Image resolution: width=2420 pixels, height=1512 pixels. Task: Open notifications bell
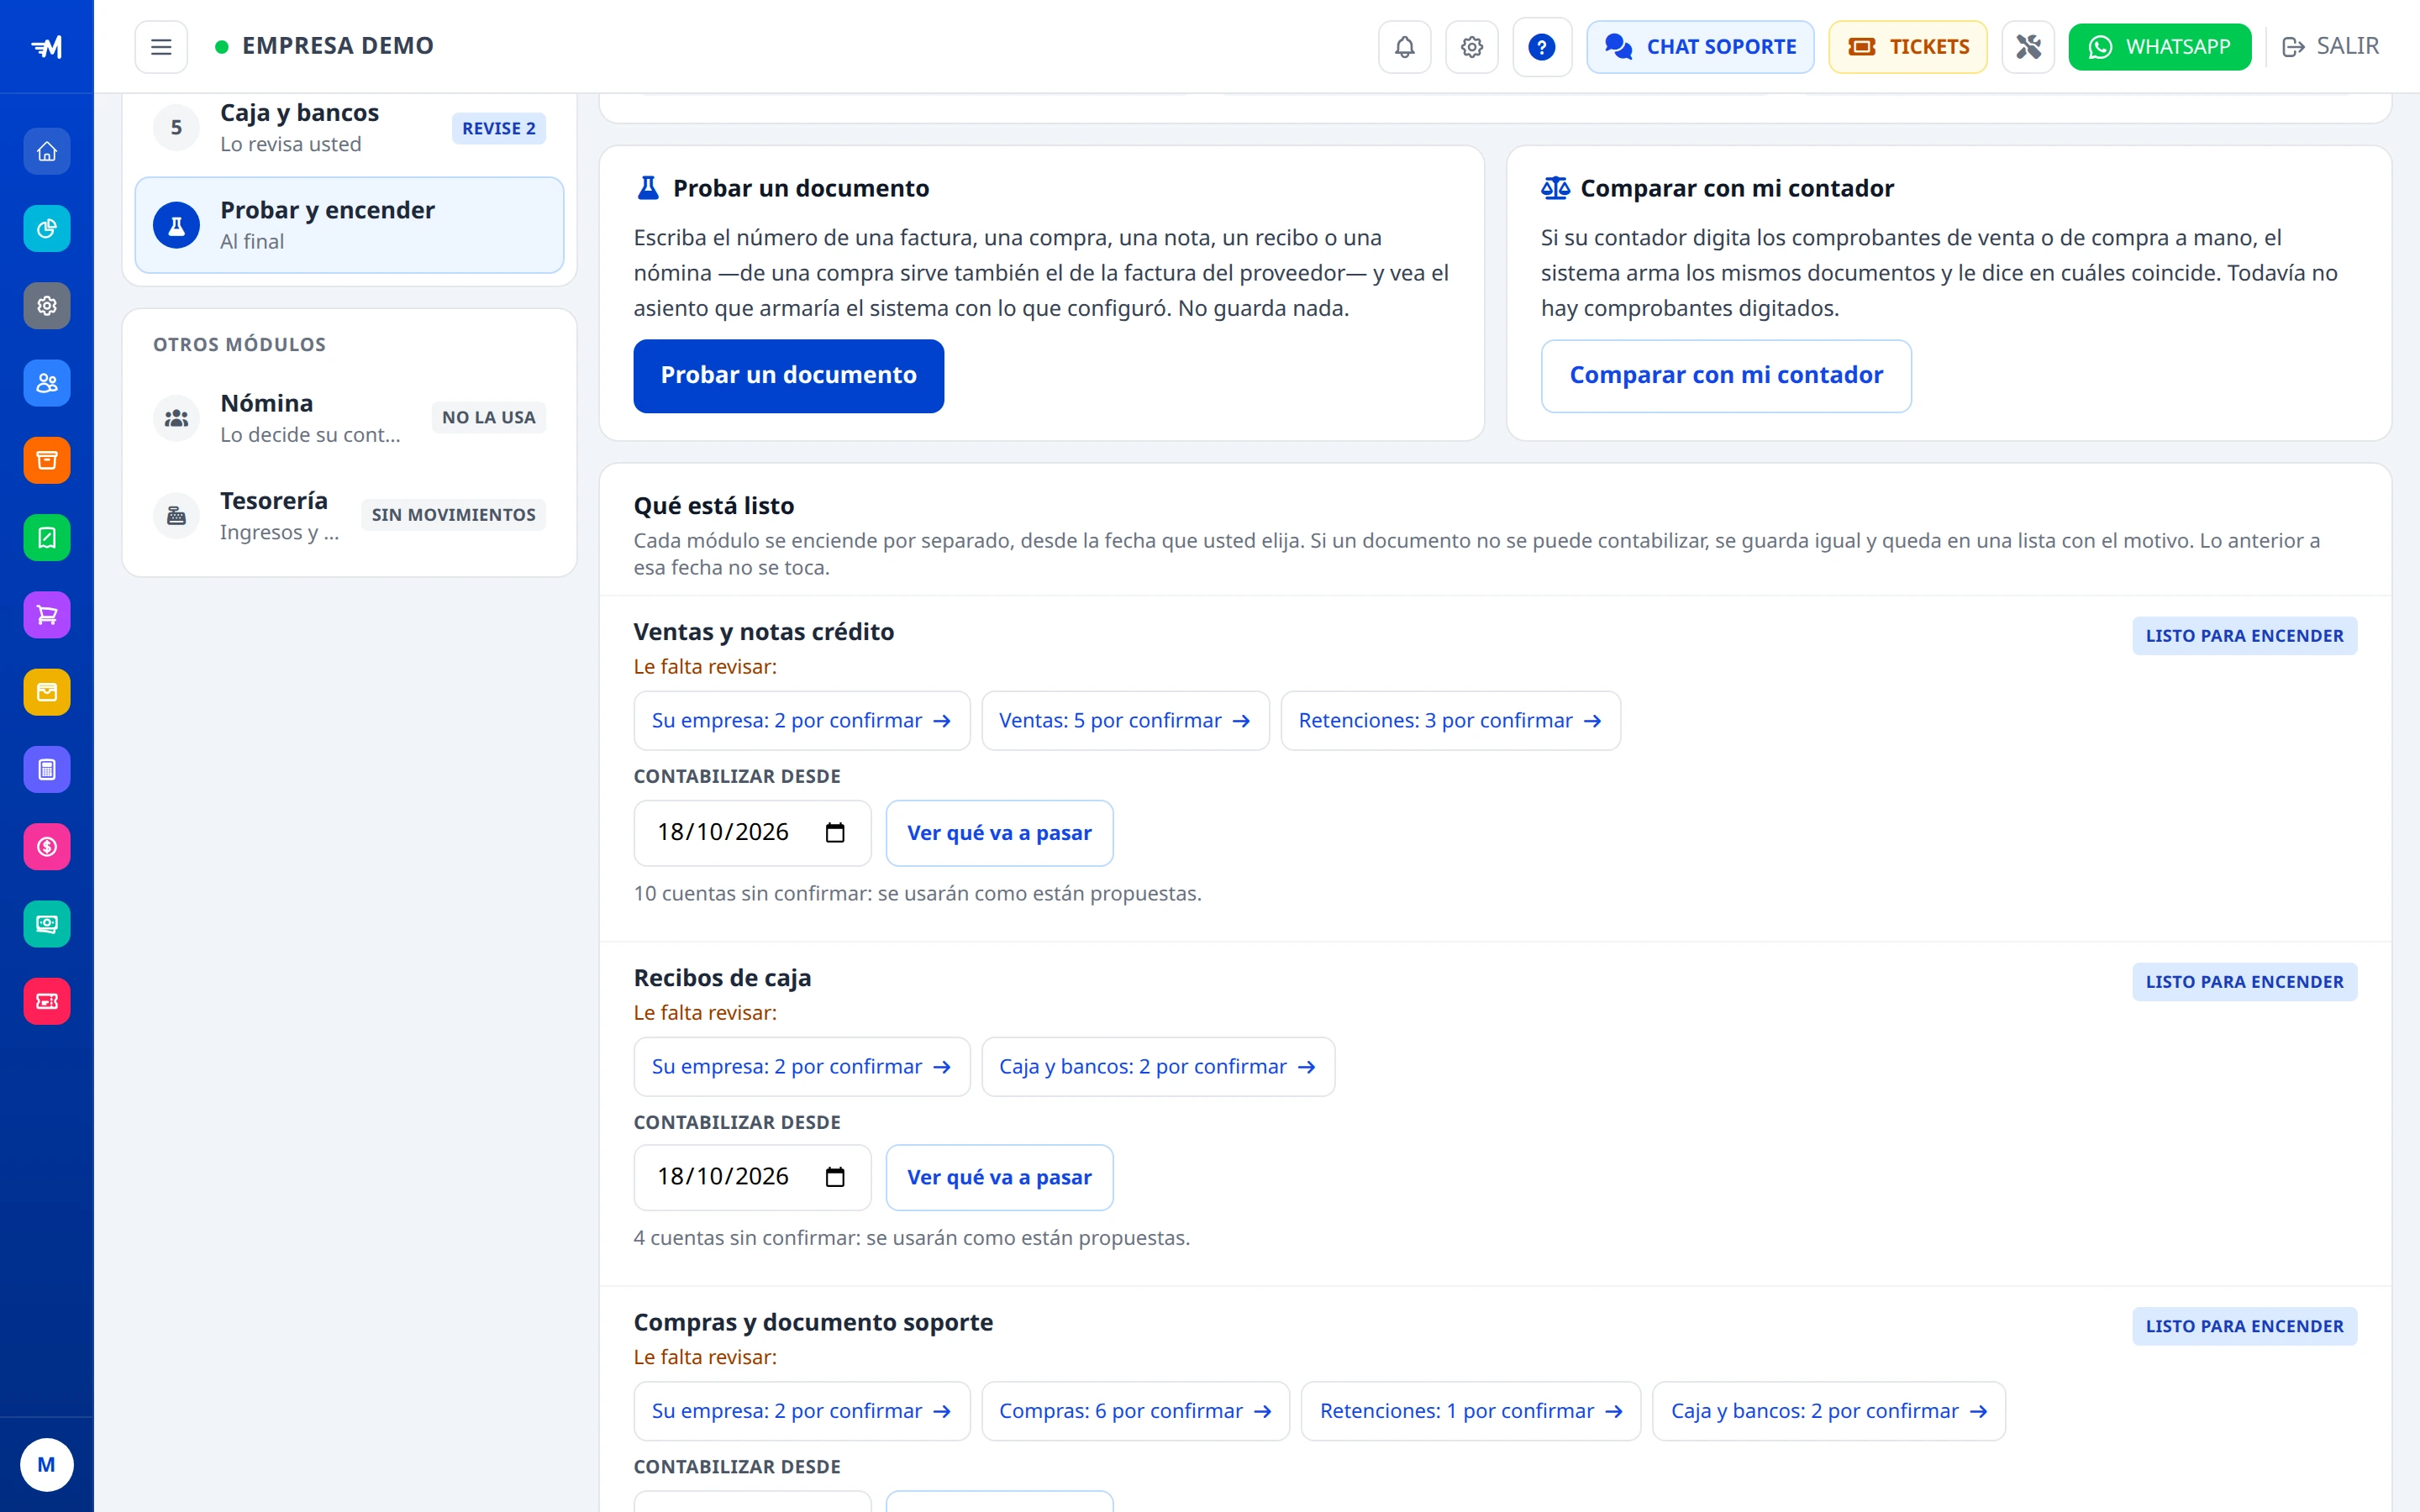[1405, 47]
